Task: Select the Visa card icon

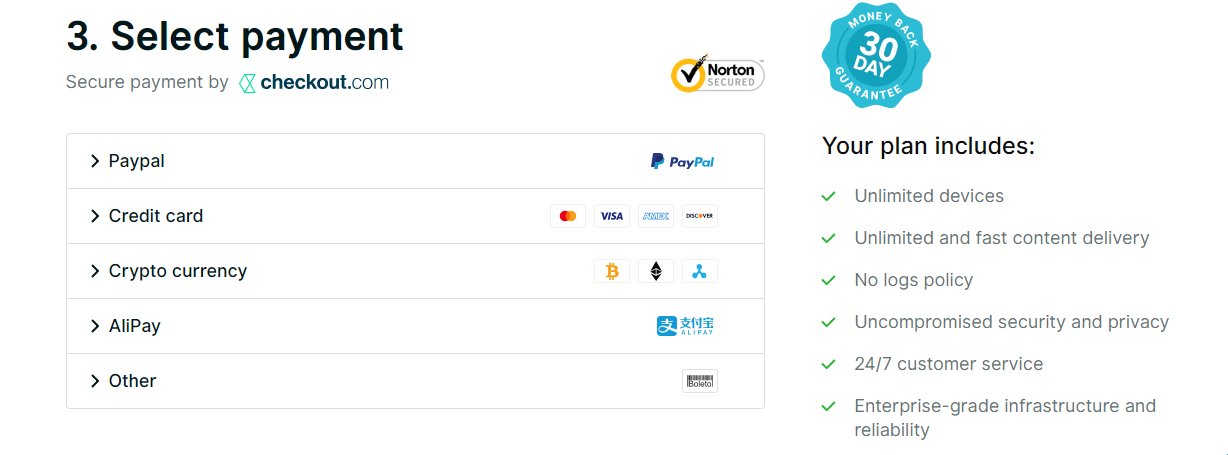Action: (612, 216)
